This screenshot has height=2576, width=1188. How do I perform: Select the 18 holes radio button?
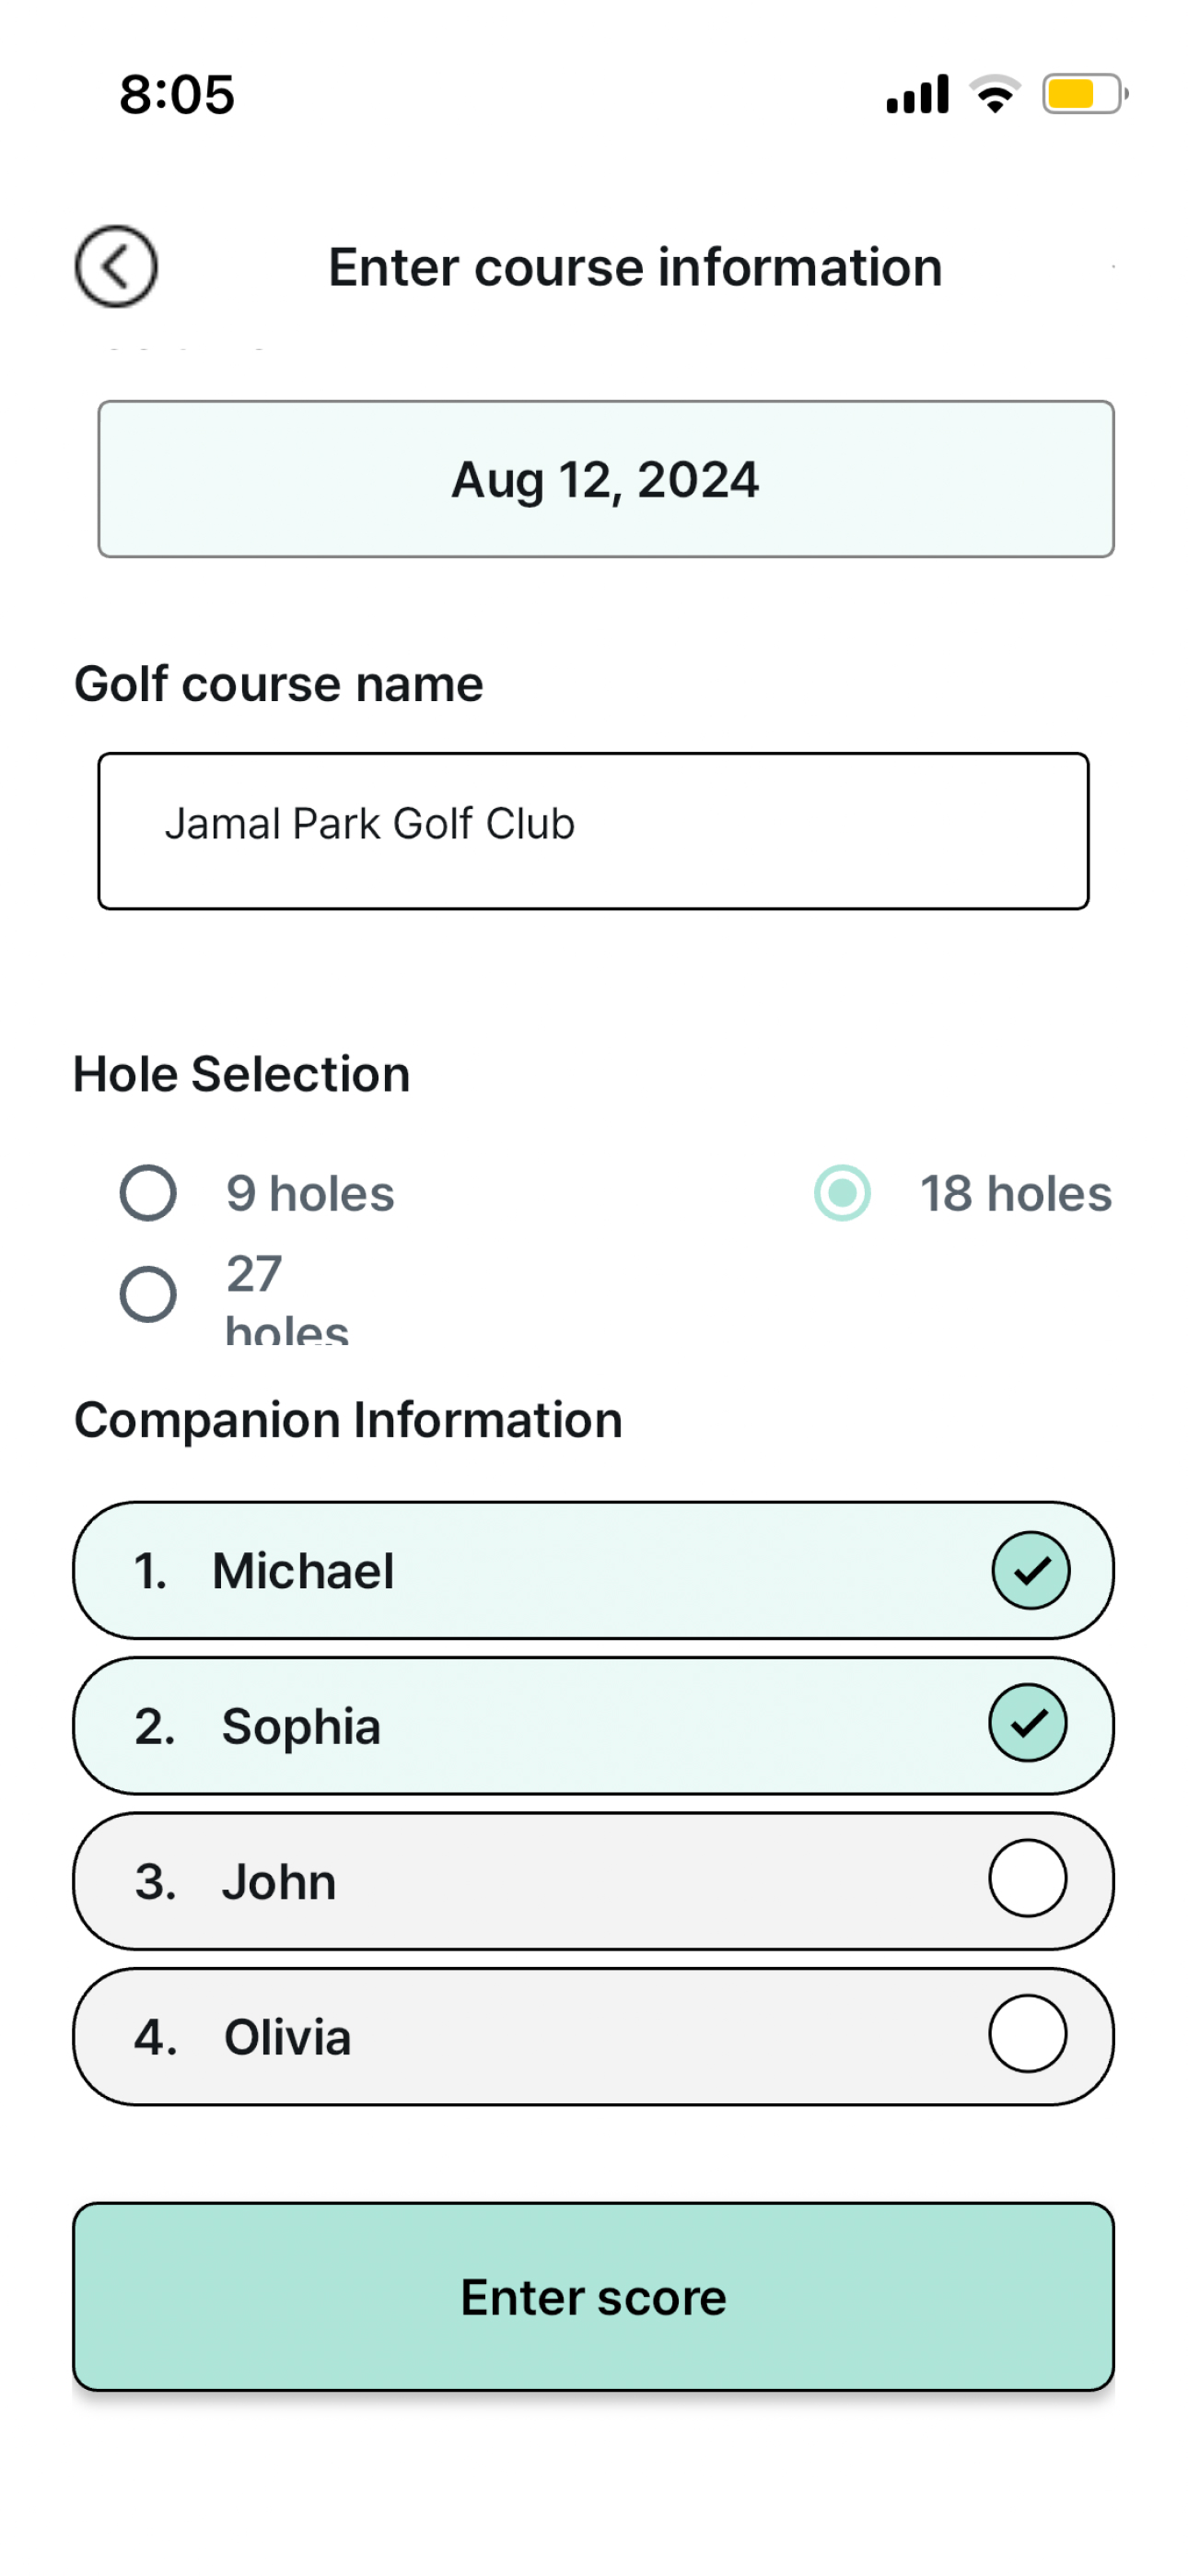[x=842, y=1193]
